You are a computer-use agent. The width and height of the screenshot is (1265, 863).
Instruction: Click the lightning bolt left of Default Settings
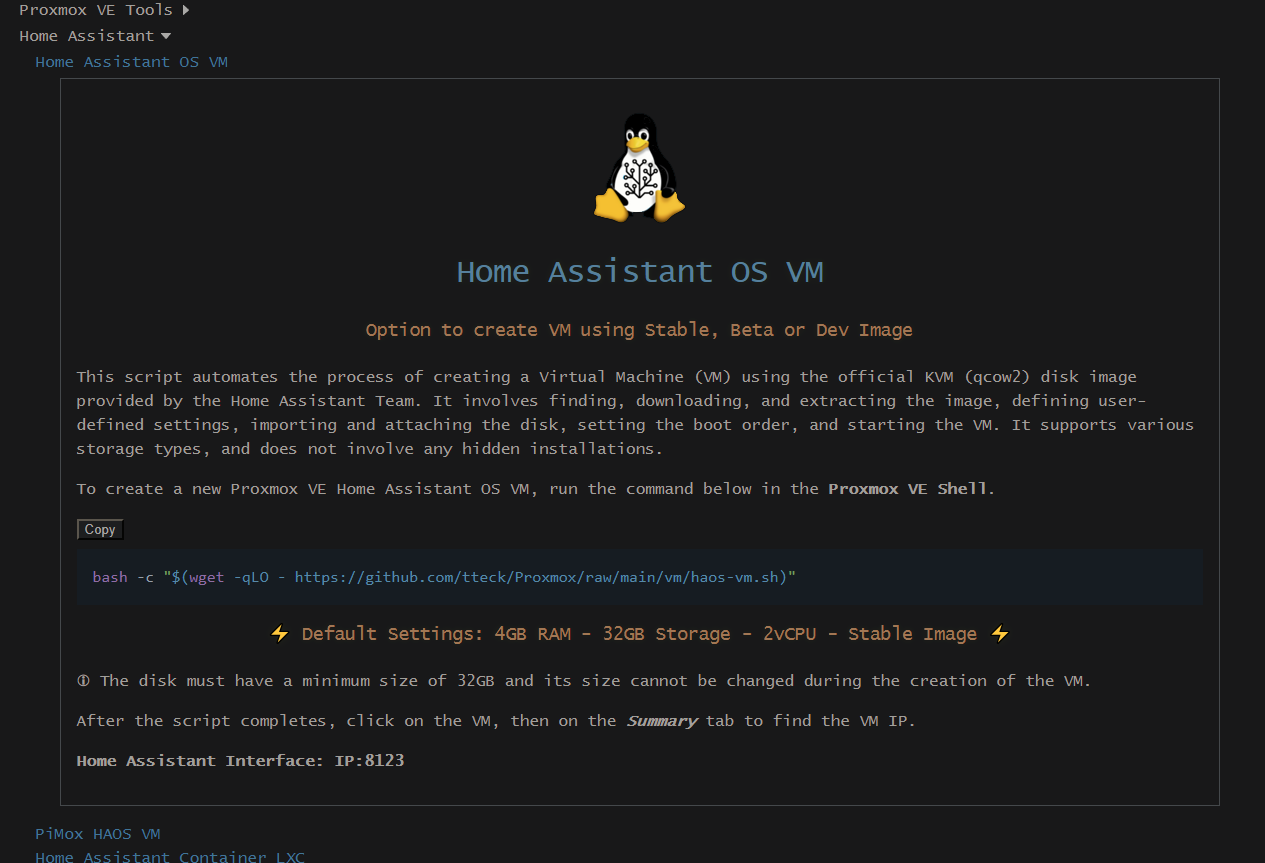click(x=280, y=634)
